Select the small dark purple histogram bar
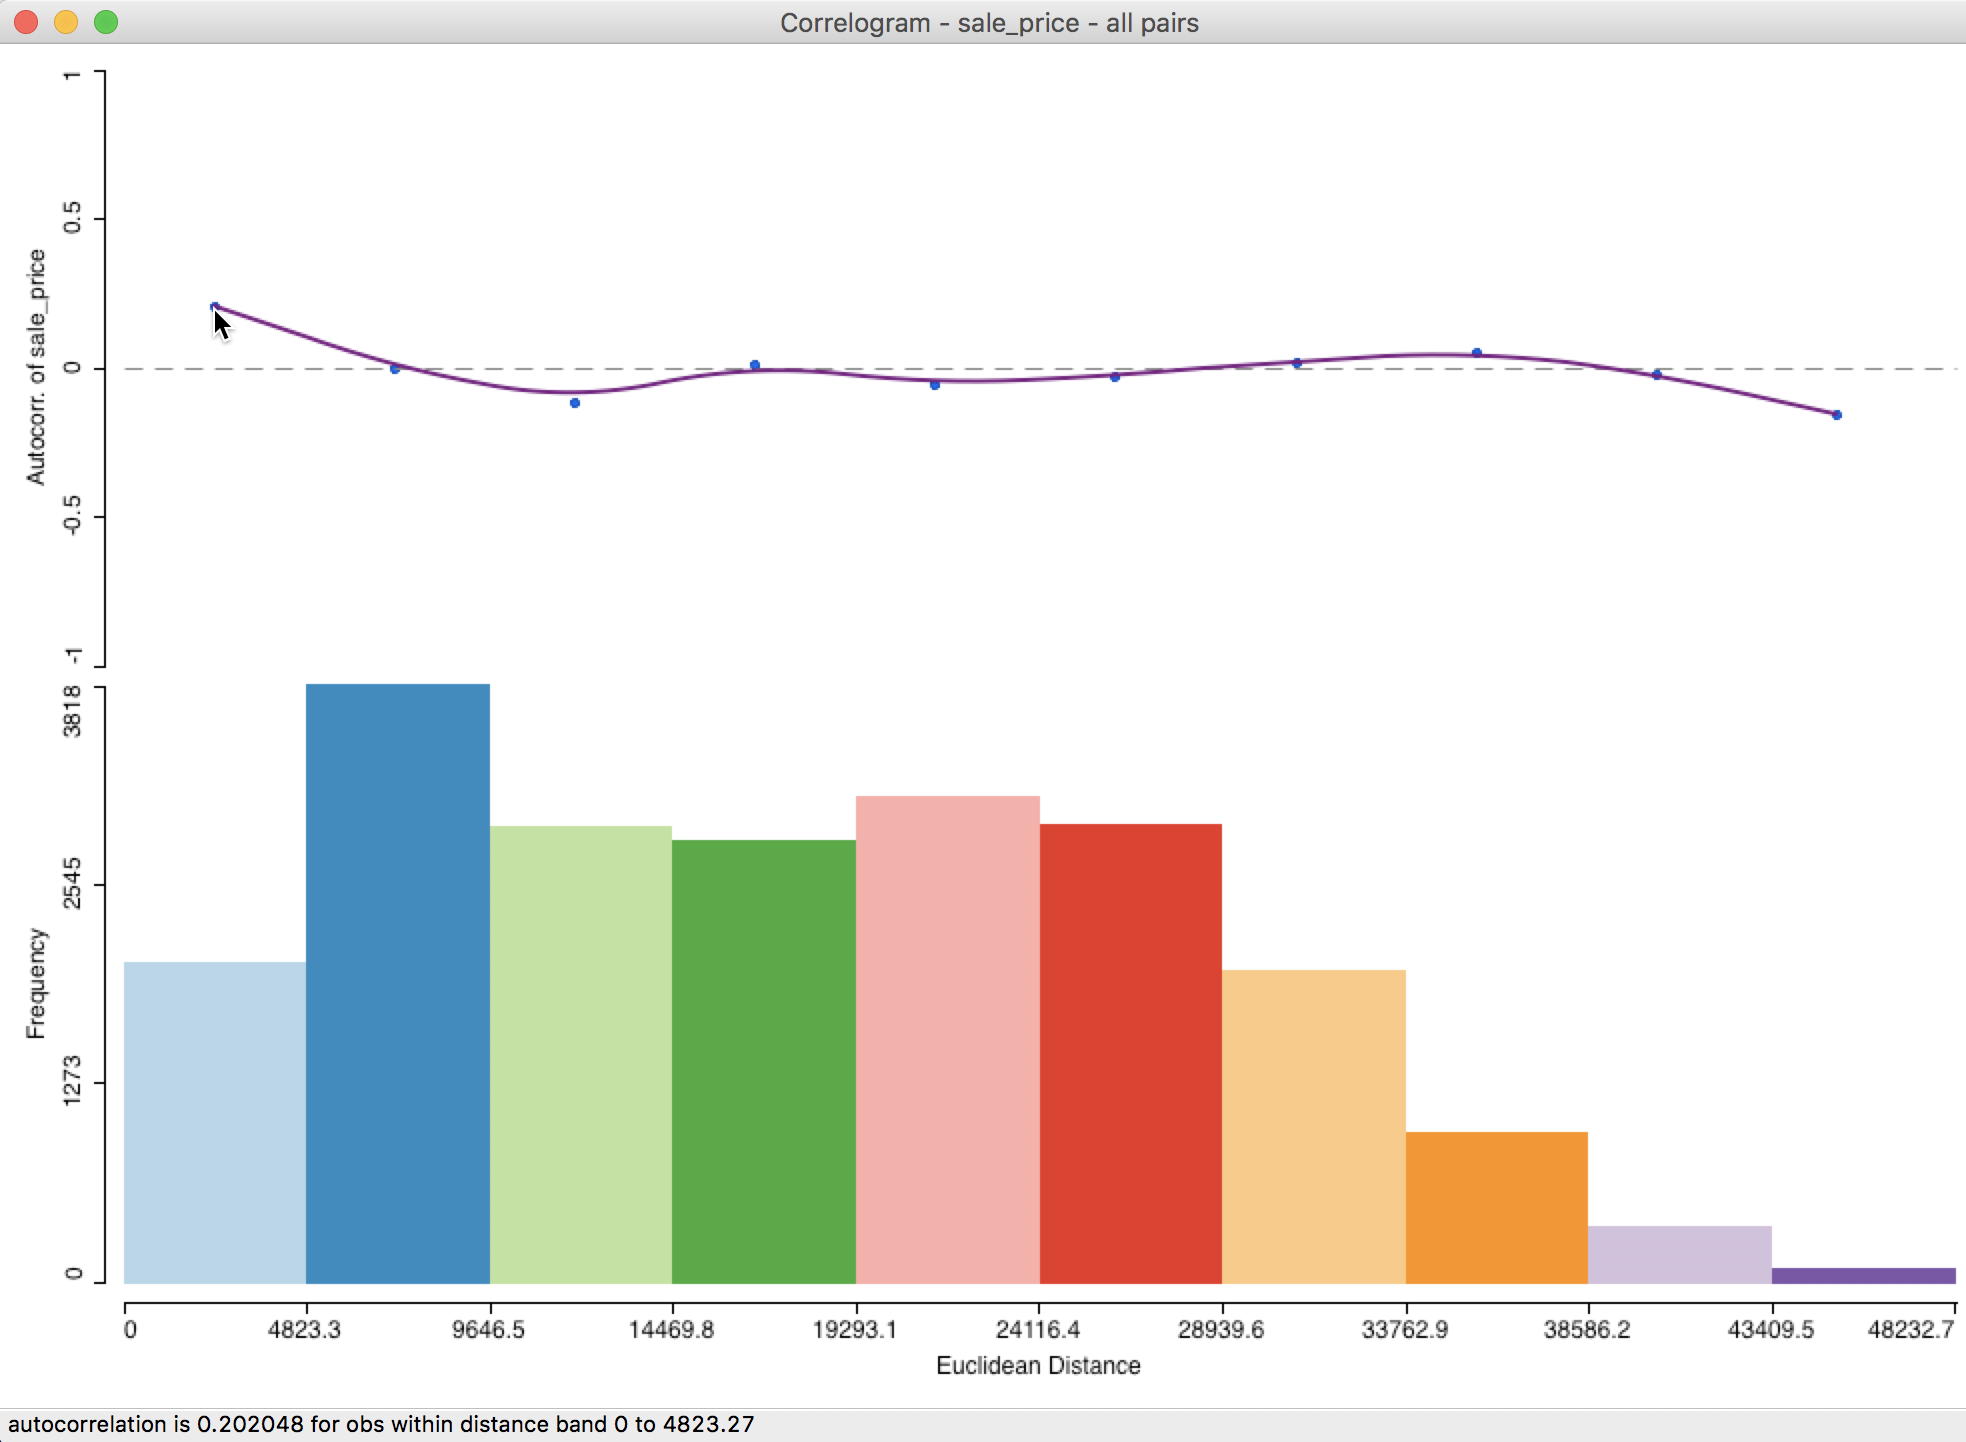Image resolution: width=1966 pixels, height=1442 pixels. pyautogui.click(x=1863, y=1275)
